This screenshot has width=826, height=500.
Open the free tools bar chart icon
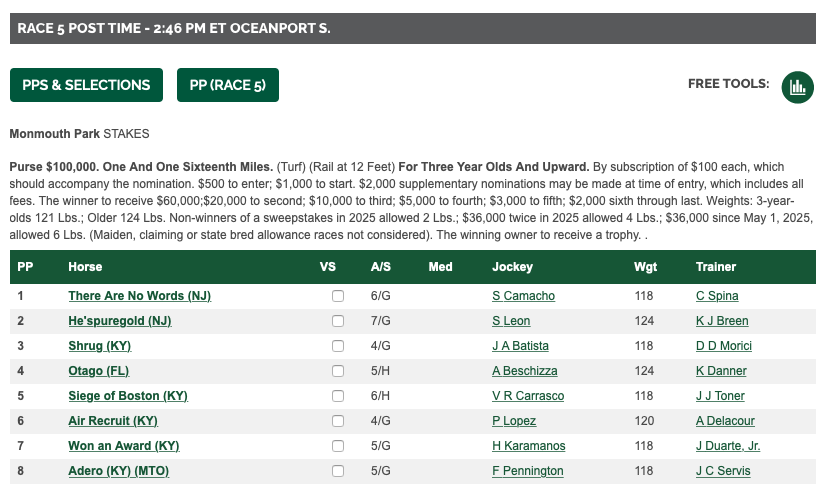click(798, 87)
